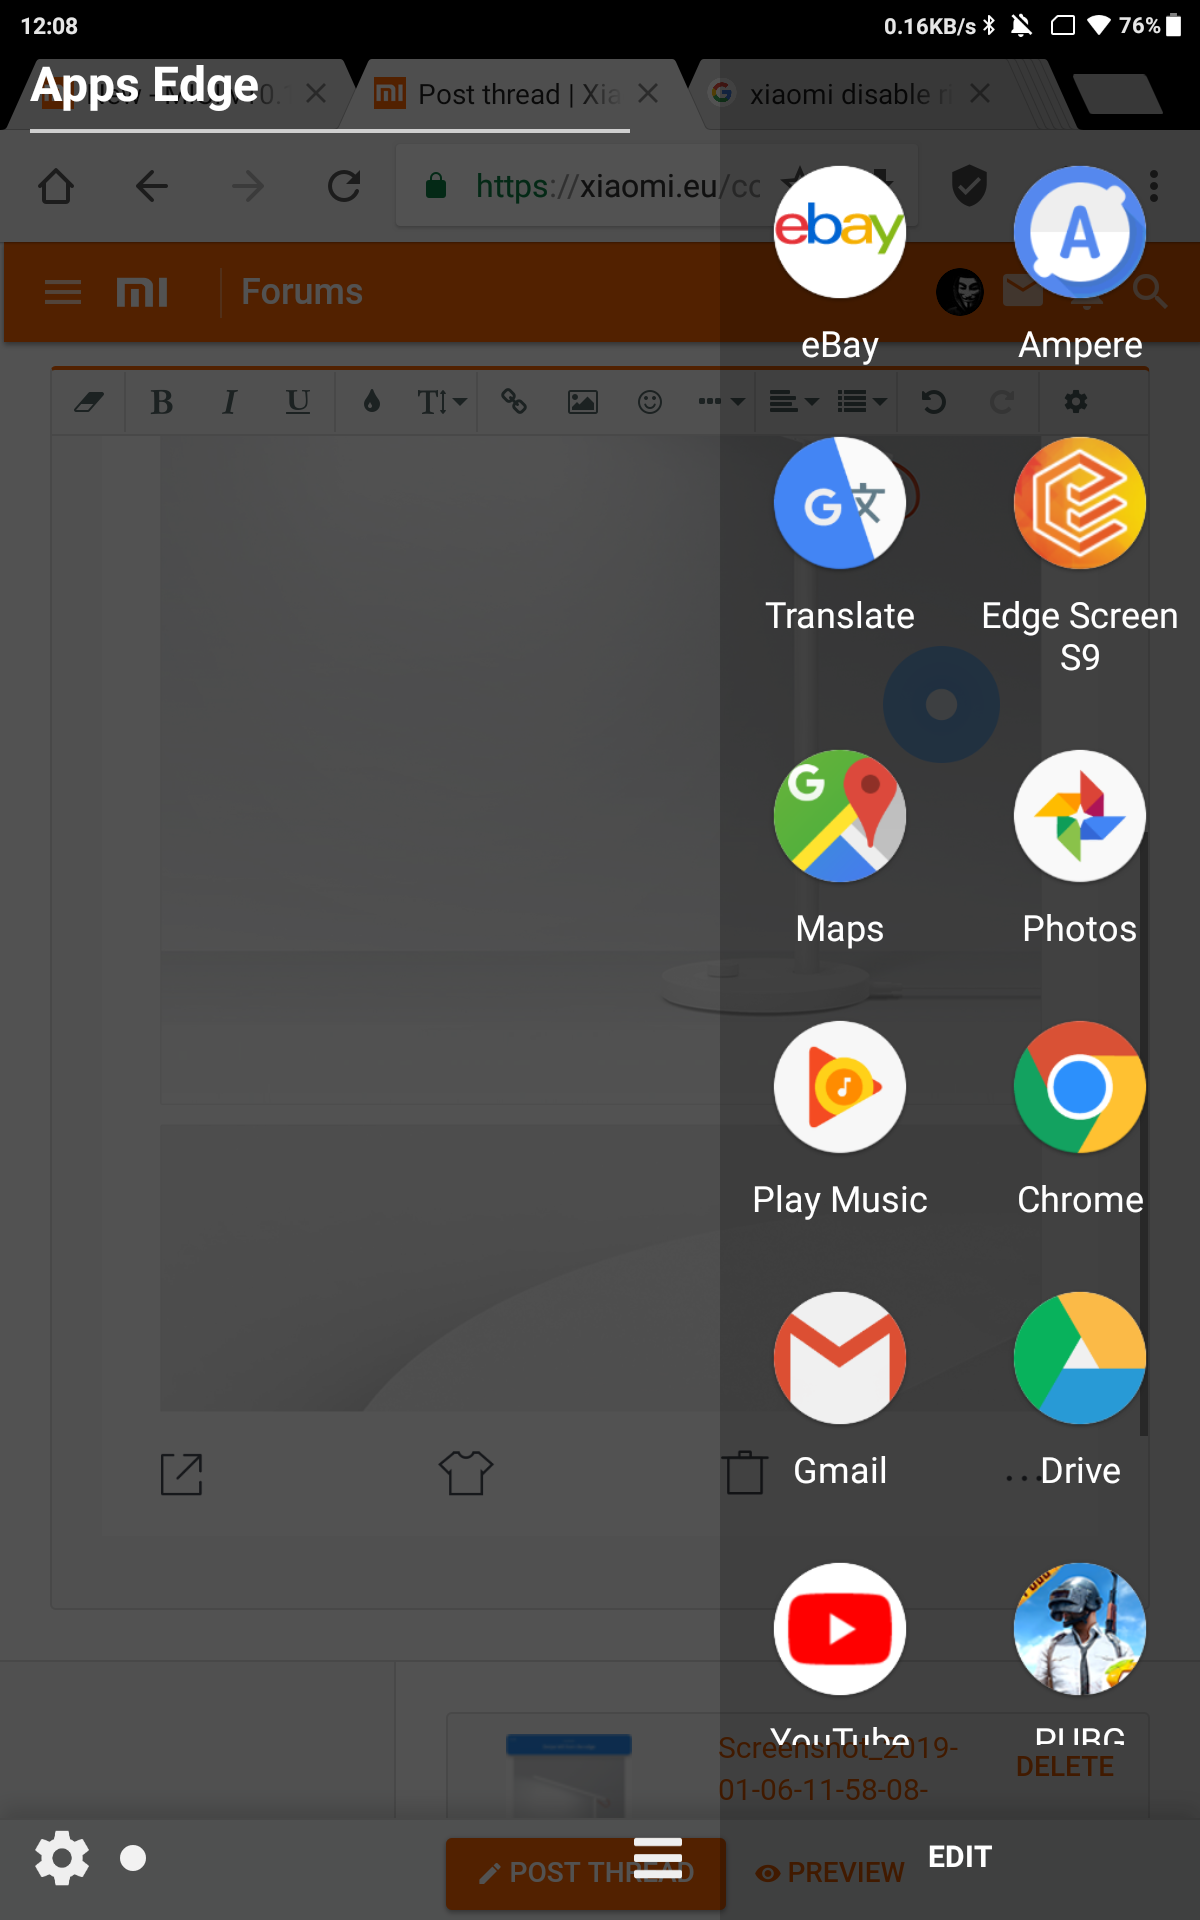The width and height of the screenshot is (1200, 1920).
Task: Undo last editor action
Action: [933, 402]
